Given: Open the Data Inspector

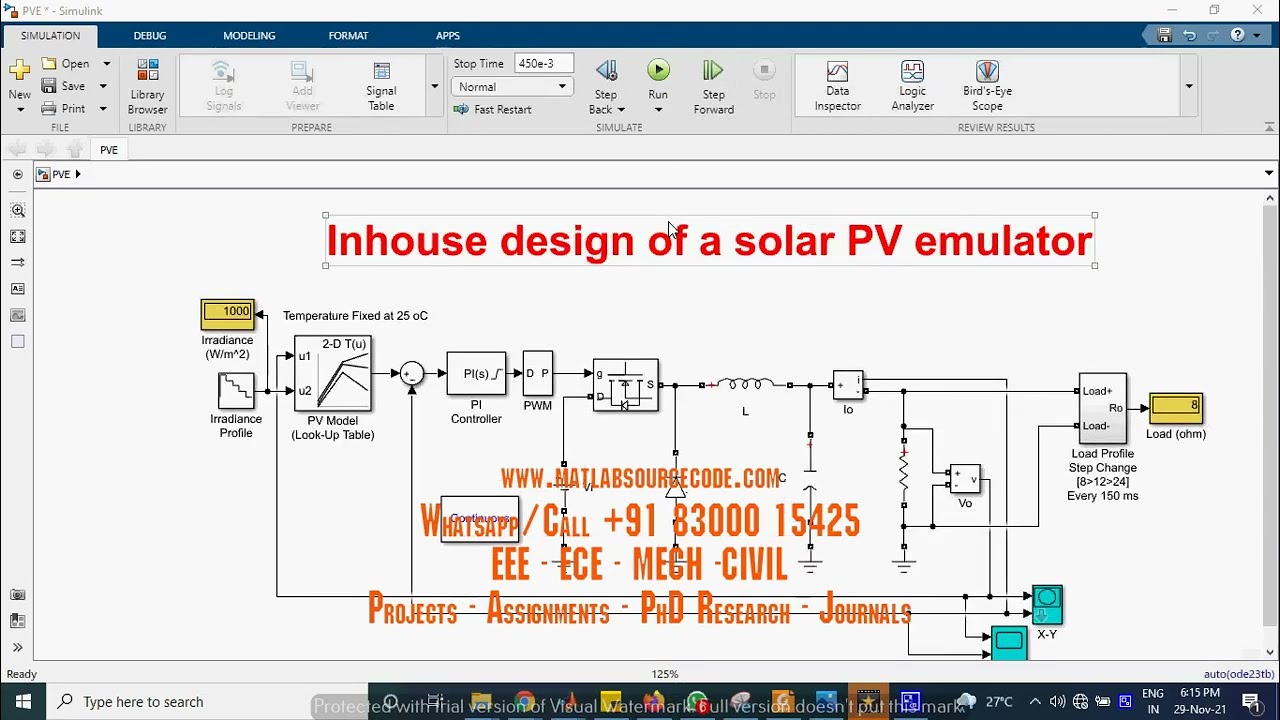Looking at the screenshot, I should click(837, 86).
